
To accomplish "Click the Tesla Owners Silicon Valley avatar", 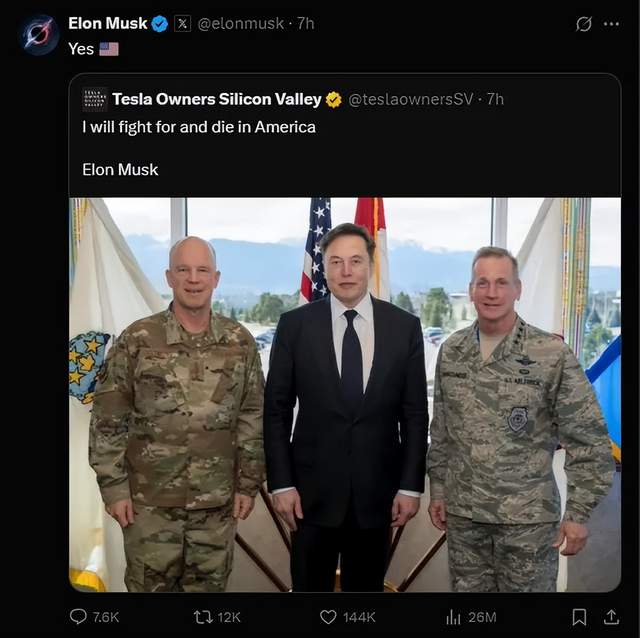I will click(94, 99).
